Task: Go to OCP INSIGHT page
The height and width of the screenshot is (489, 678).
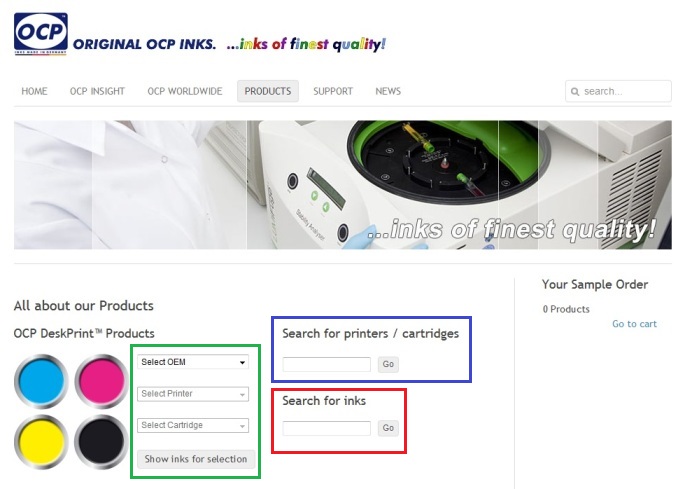Action: click(97, 91)
